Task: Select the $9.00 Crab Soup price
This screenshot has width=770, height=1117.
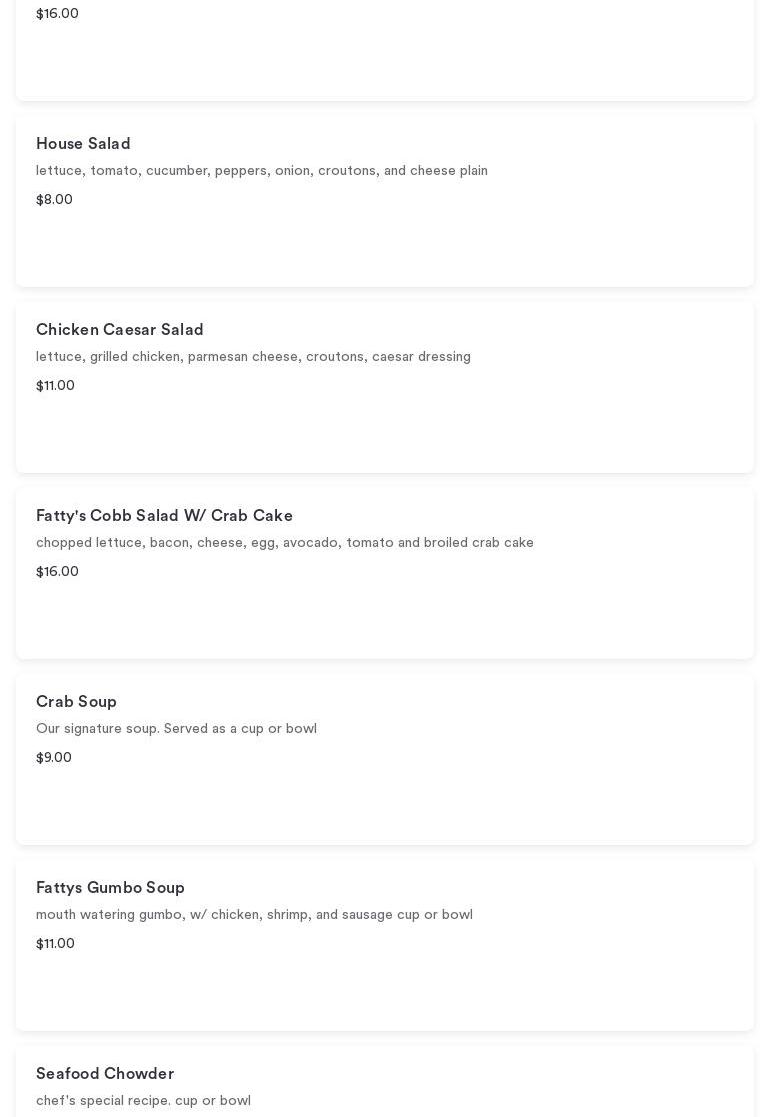Action: point(54,758)
